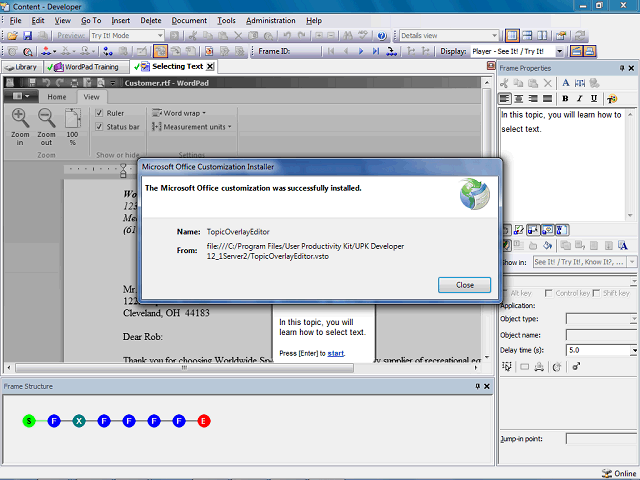Switch to the Library tab
This screenshot has height=480, width=640.
tap(21, 67)
